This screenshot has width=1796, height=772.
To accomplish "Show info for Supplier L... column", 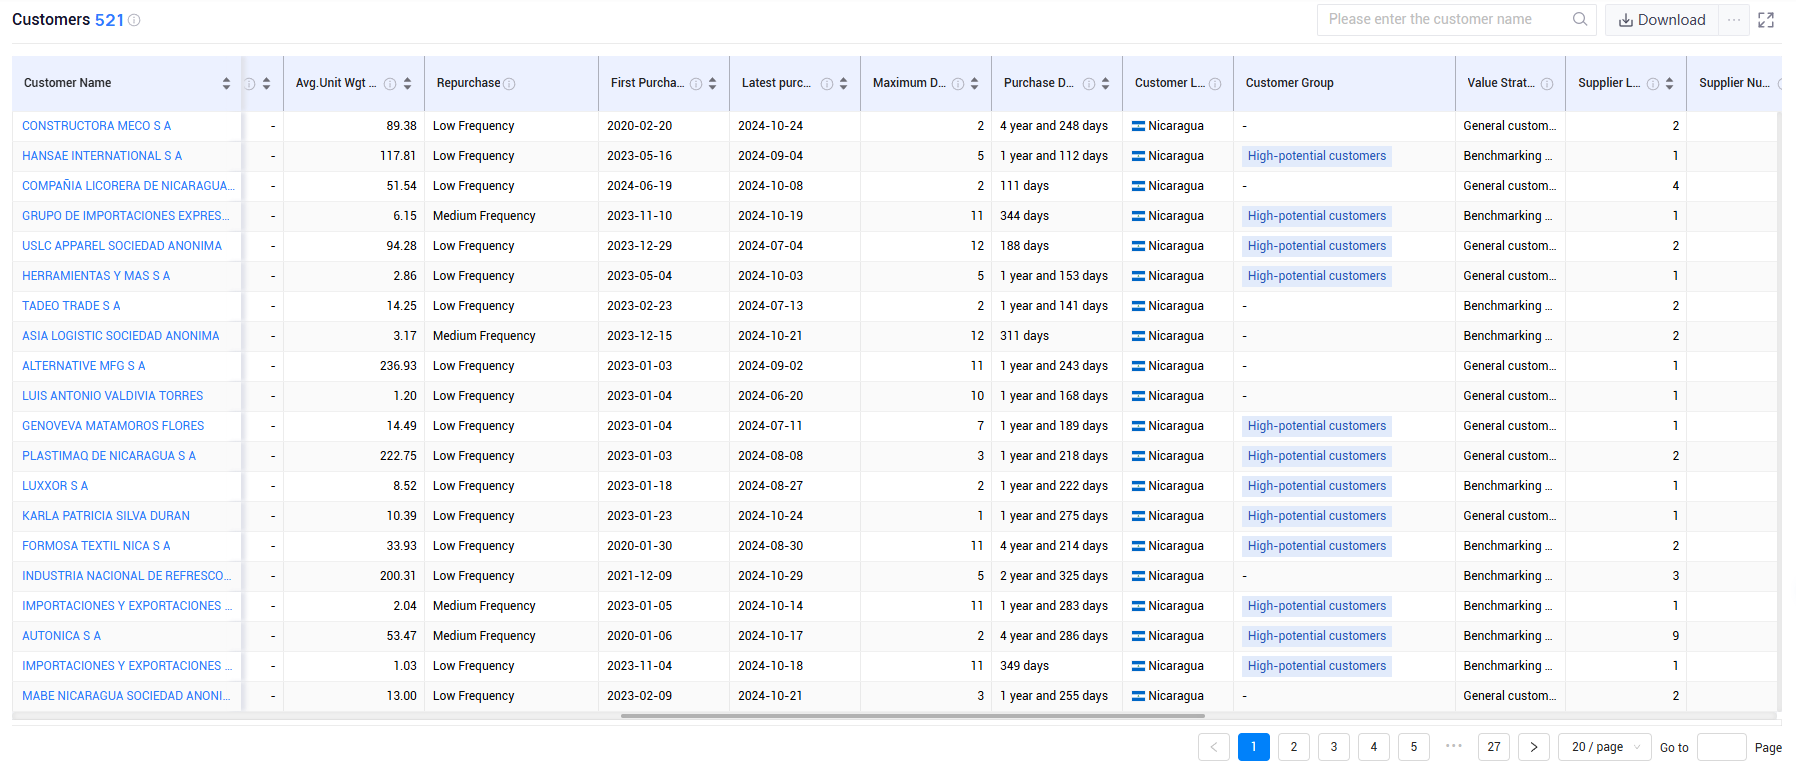I will click(1653, 84).
